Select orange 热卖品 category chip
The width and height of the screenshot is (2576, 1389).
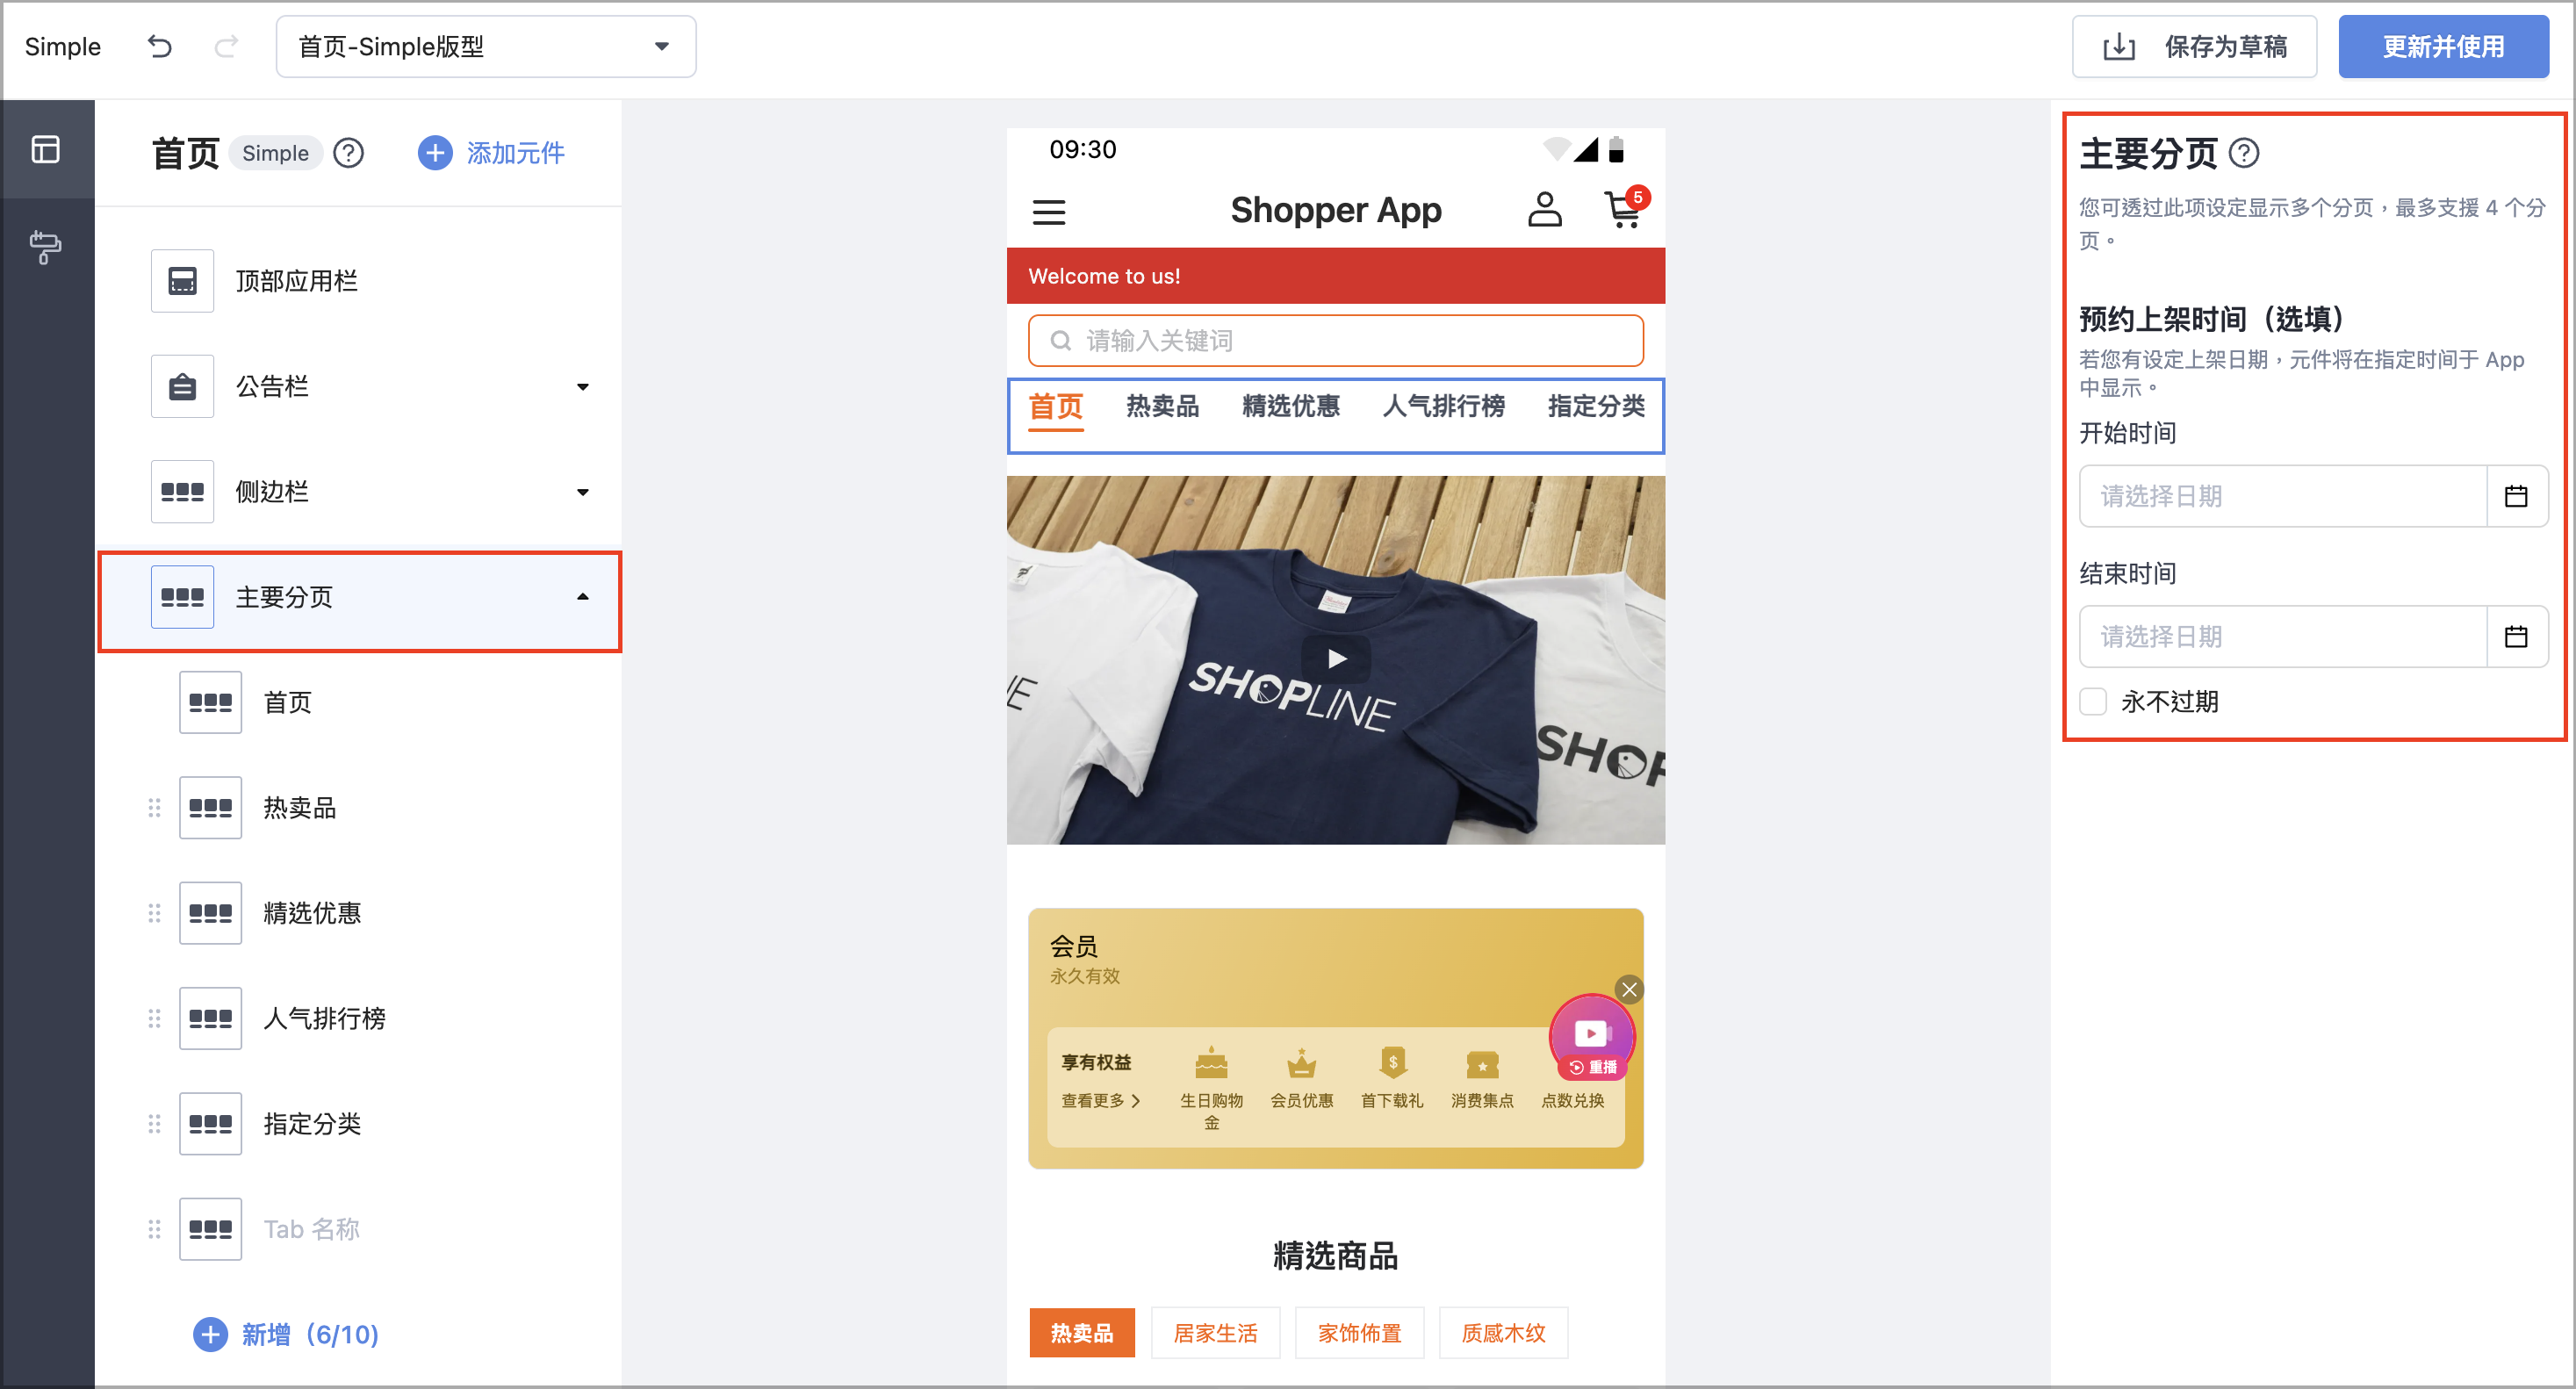1082,1333
